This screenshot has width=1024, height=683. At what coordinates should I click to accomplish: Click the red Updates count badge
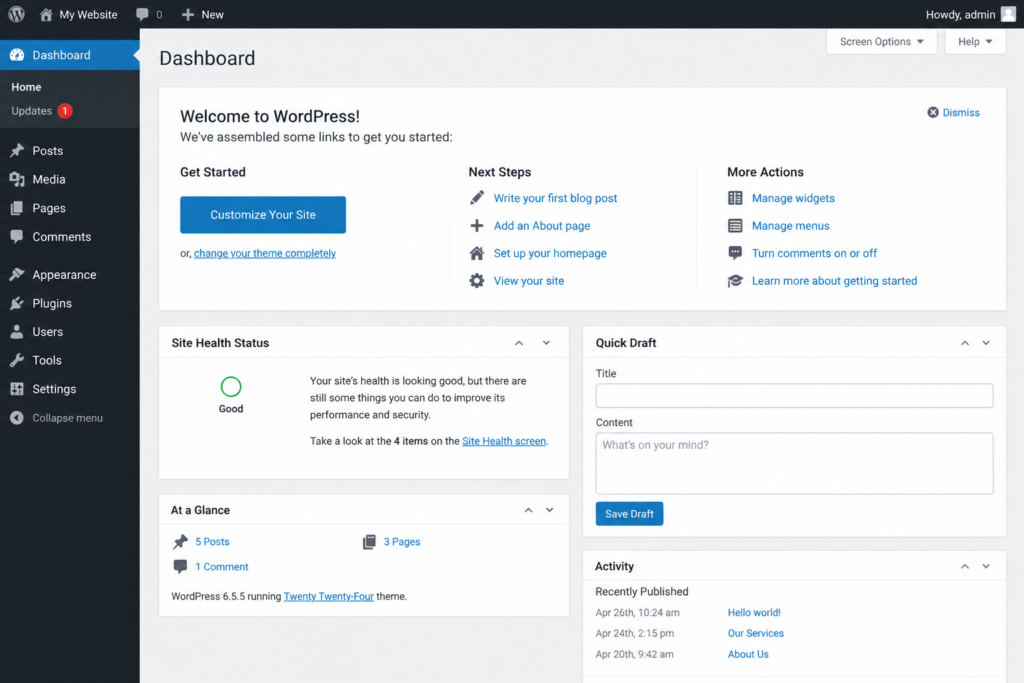click(x=65, y=111)
